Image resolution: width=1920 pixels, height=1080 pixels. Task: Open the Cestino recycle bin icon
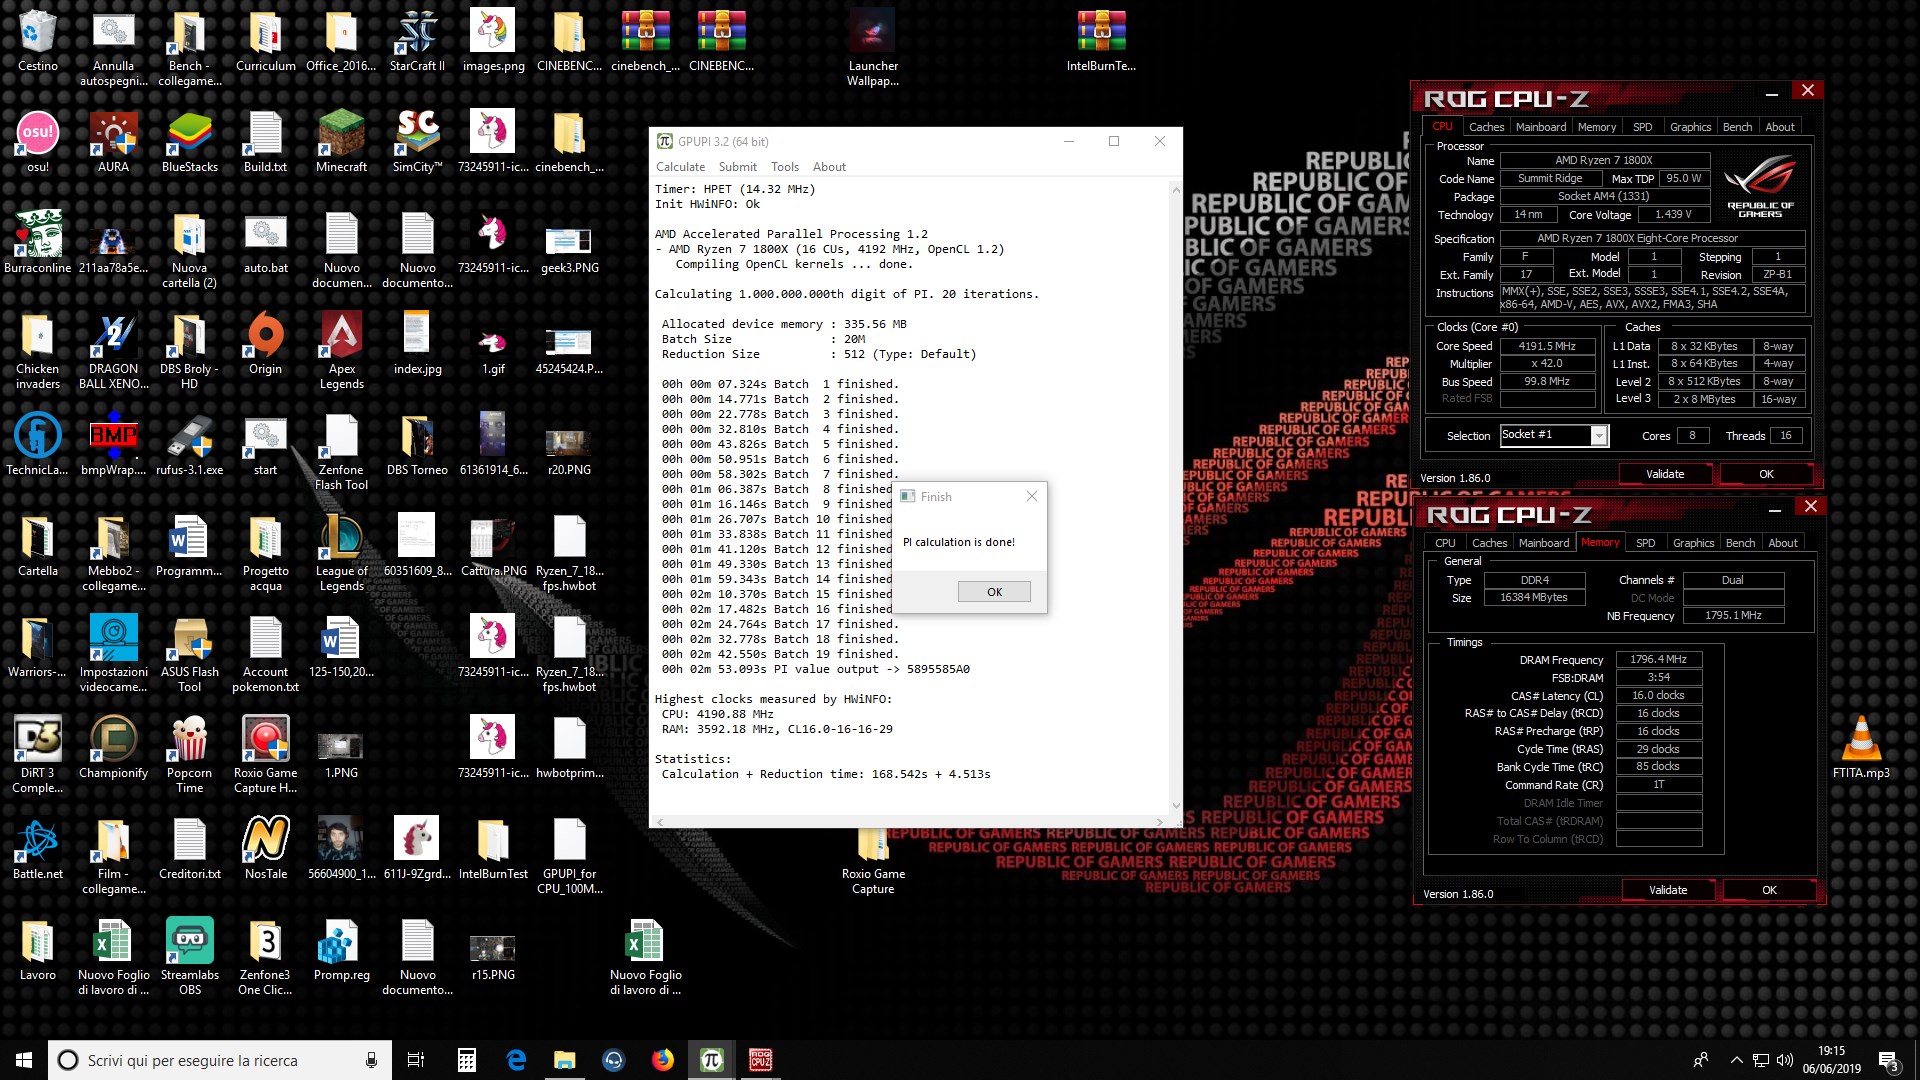[x=38, y=42]
